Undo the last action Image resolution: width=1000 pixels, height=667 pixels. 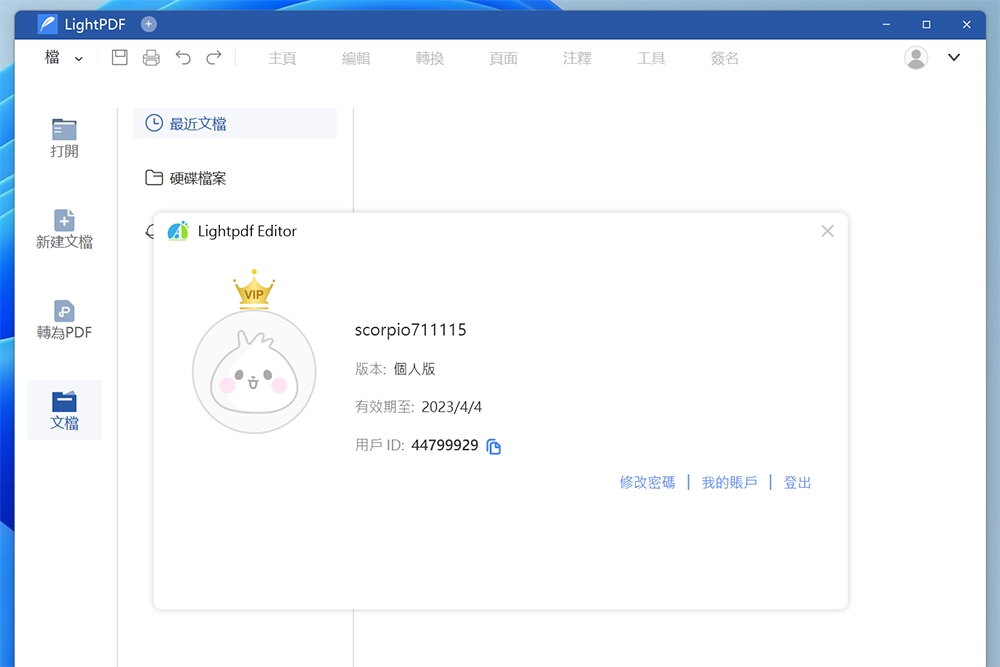click(x=183, y=57)
